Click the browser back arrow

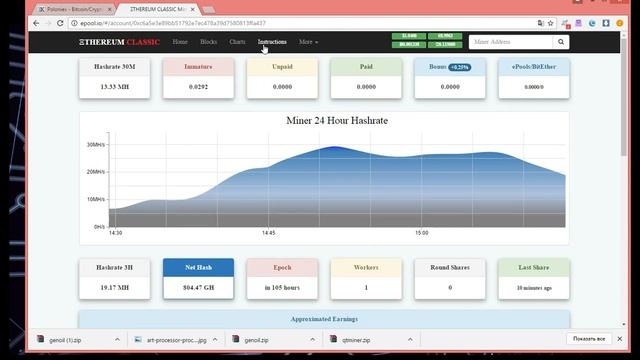click(x=36, y=23)
